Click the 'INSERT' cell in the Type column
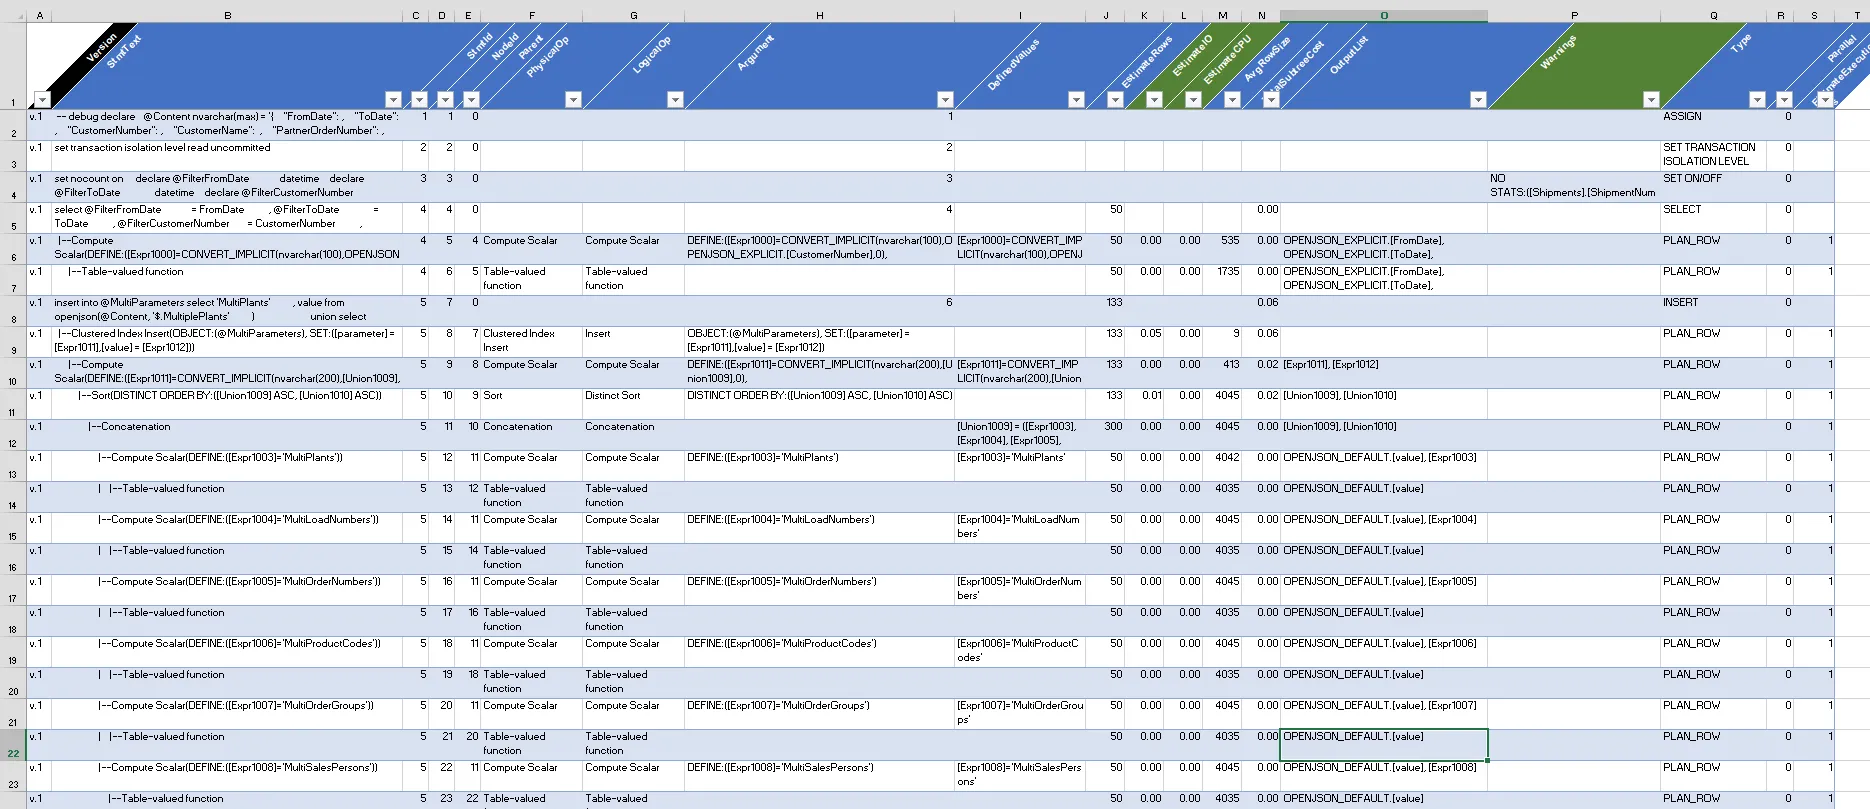Image resolution: width=1870 pixels, height=809 pixels. pos(1714,311)
